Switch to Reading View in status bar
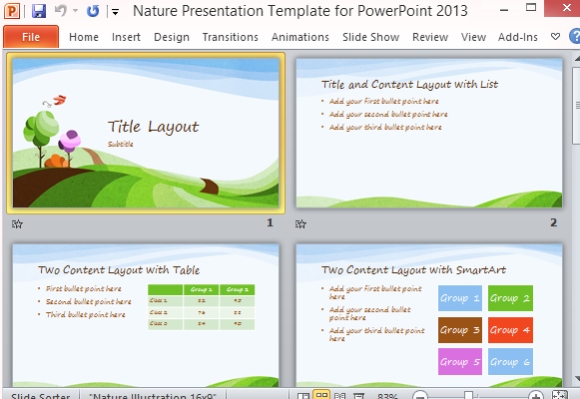Viewport: 580px width, 399px height. (340, 396)
